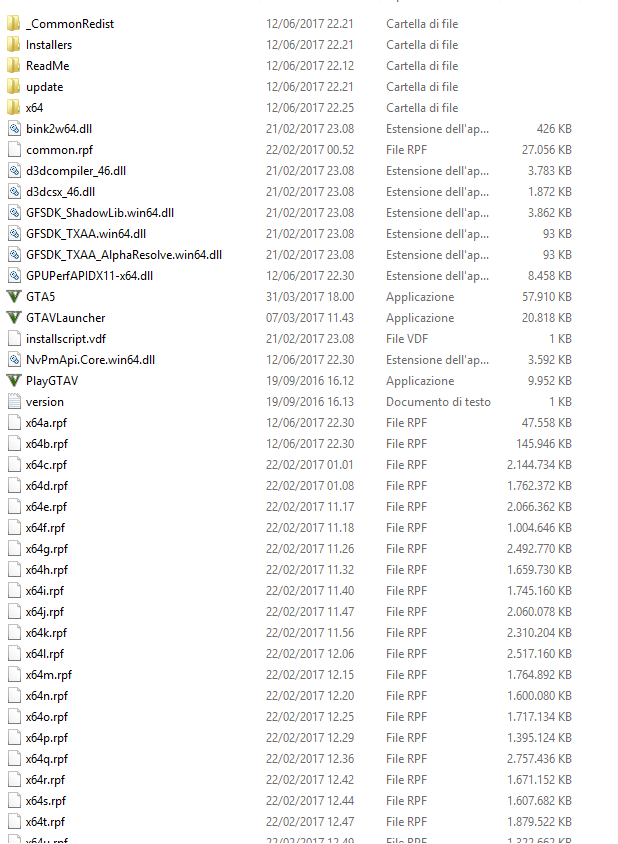Viewport: 618px width, 844px height.
Task: Click the NvPmApi.Core.win64.dll file icon
Action: (x=15, y=360)
